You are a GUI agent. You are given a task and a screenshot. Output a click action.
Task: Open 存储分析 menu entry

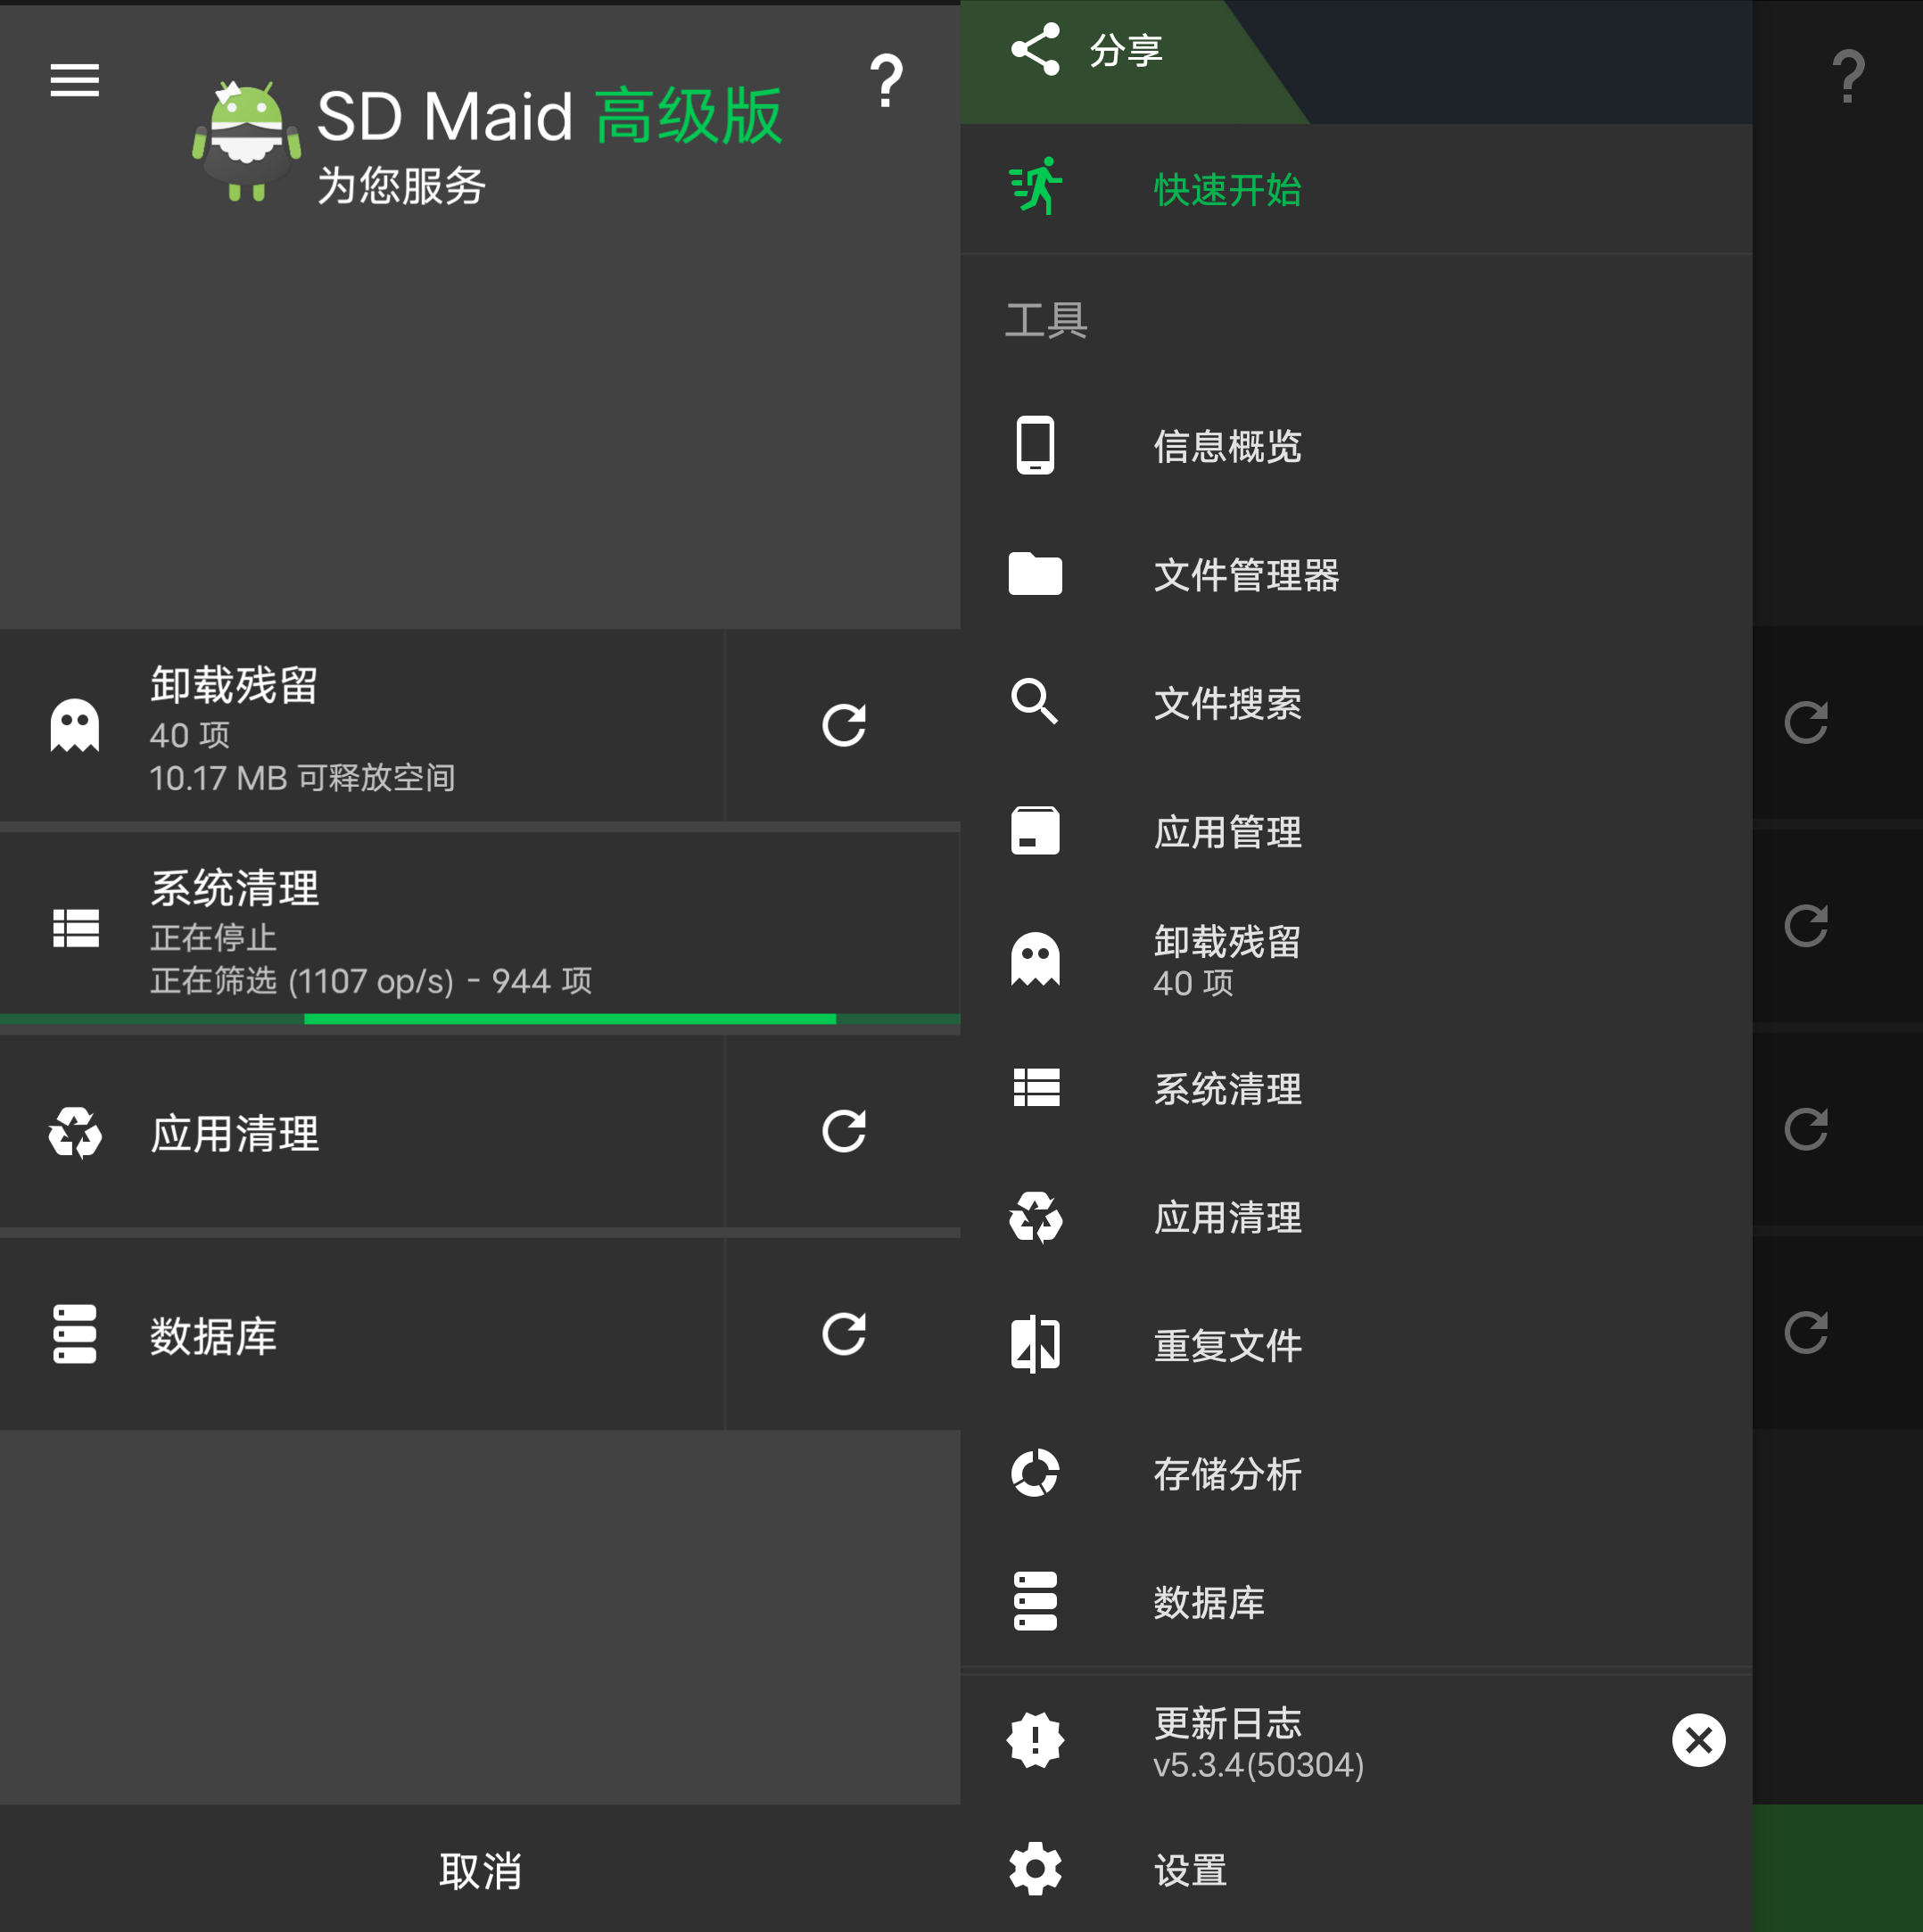(1355, 1474)
